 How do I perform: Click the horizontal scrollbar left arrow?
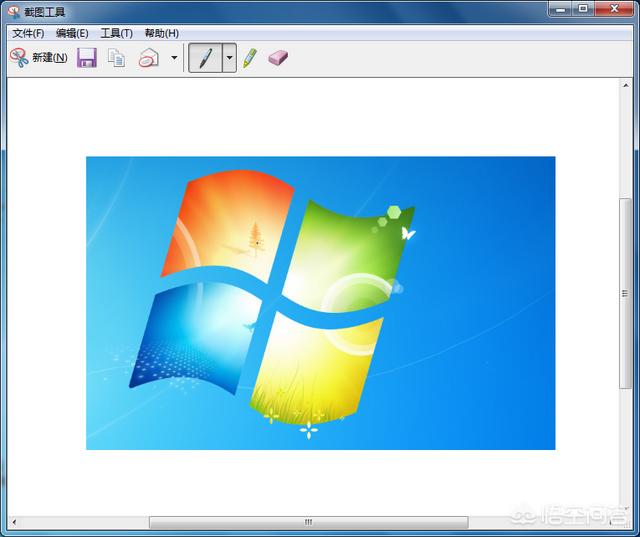(14, 522)
